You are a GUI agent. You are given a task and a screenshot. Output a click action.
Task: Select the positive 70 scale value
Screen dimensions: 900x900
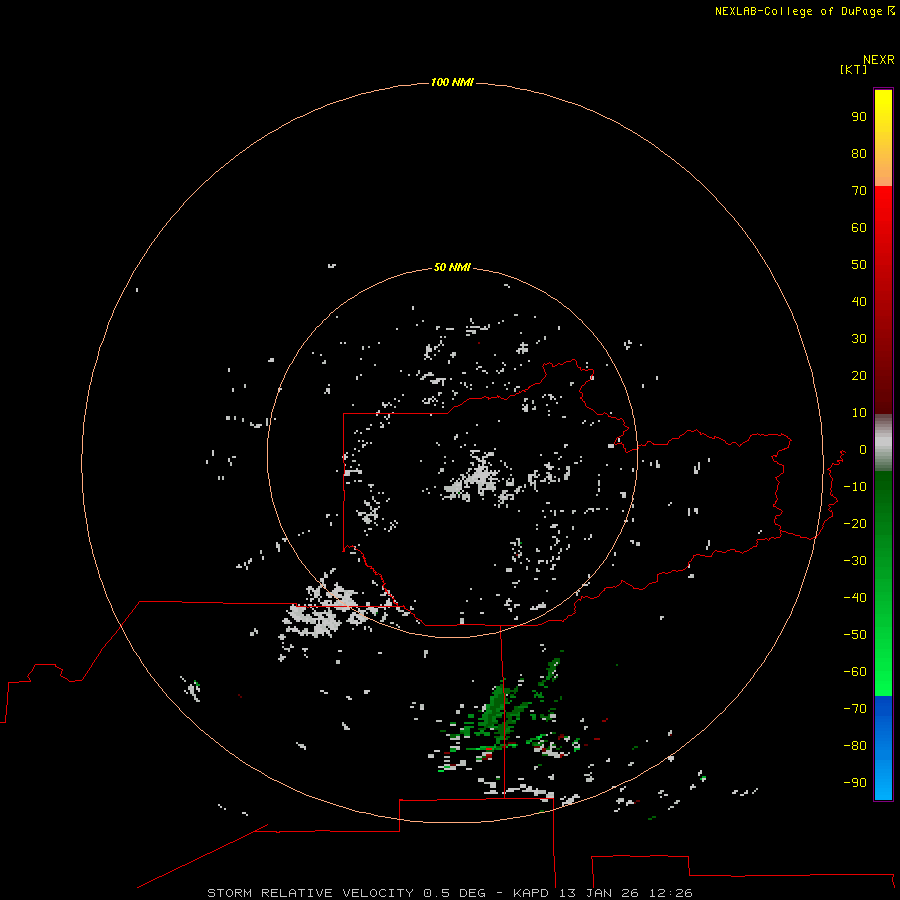click(x=859, y=191)
